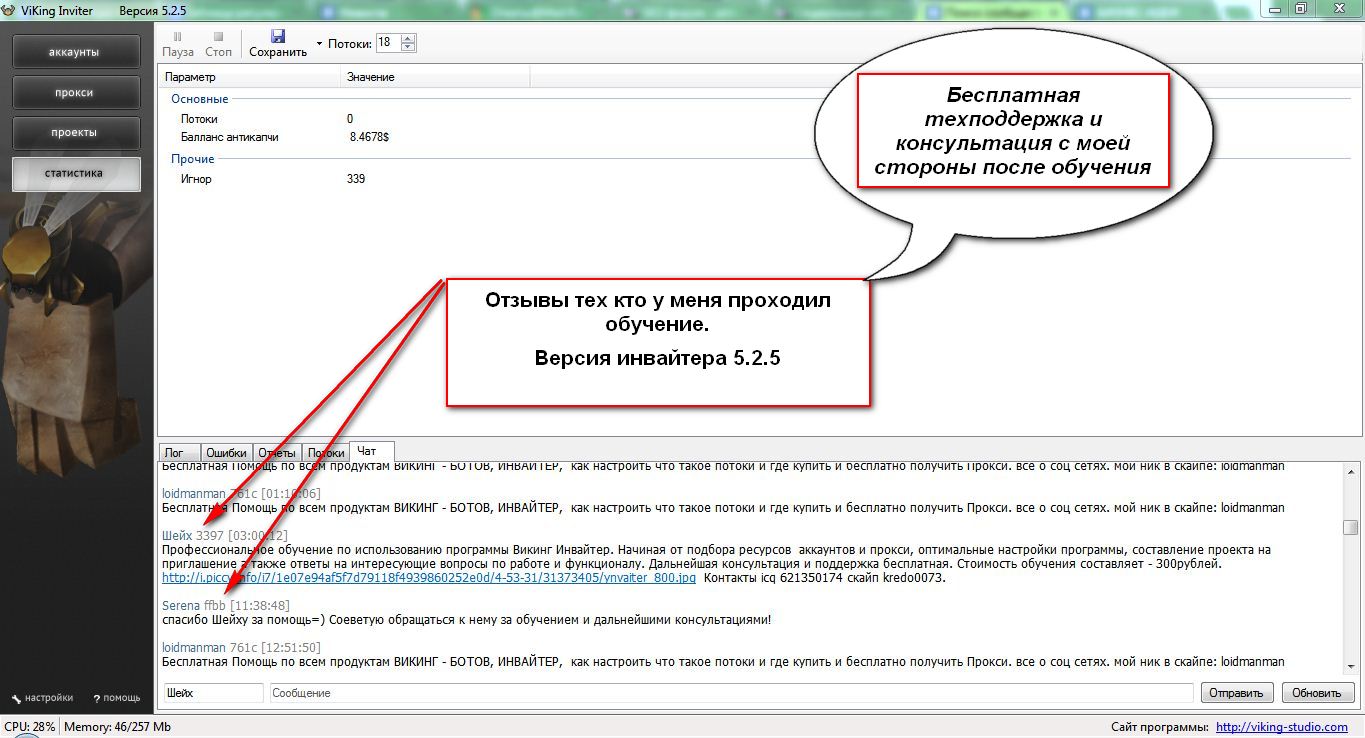Click the ViKing Inviter title bar icon

click(x=10, y=9)
